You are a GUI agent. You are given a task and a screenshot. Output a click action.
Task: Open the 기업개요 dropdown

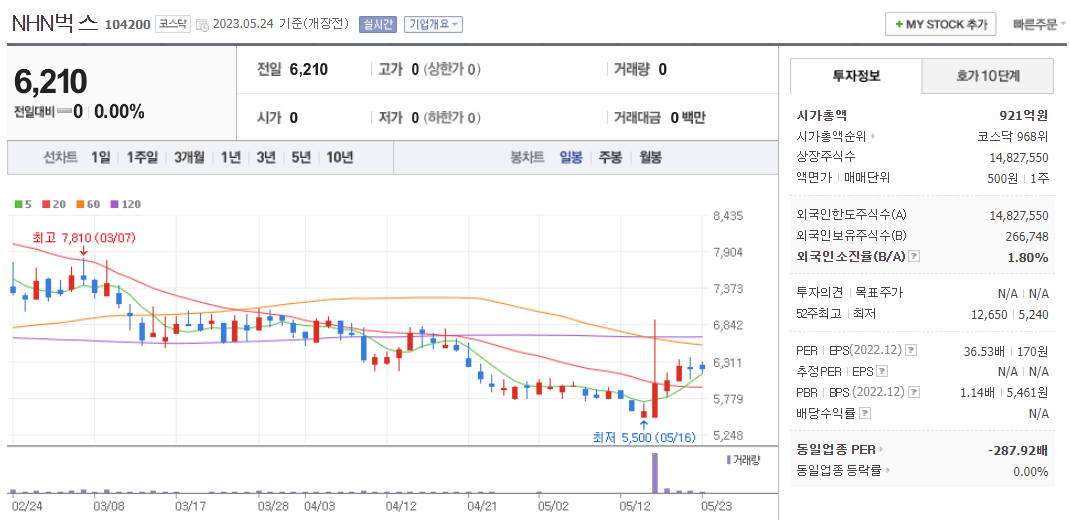coord(433,24)
